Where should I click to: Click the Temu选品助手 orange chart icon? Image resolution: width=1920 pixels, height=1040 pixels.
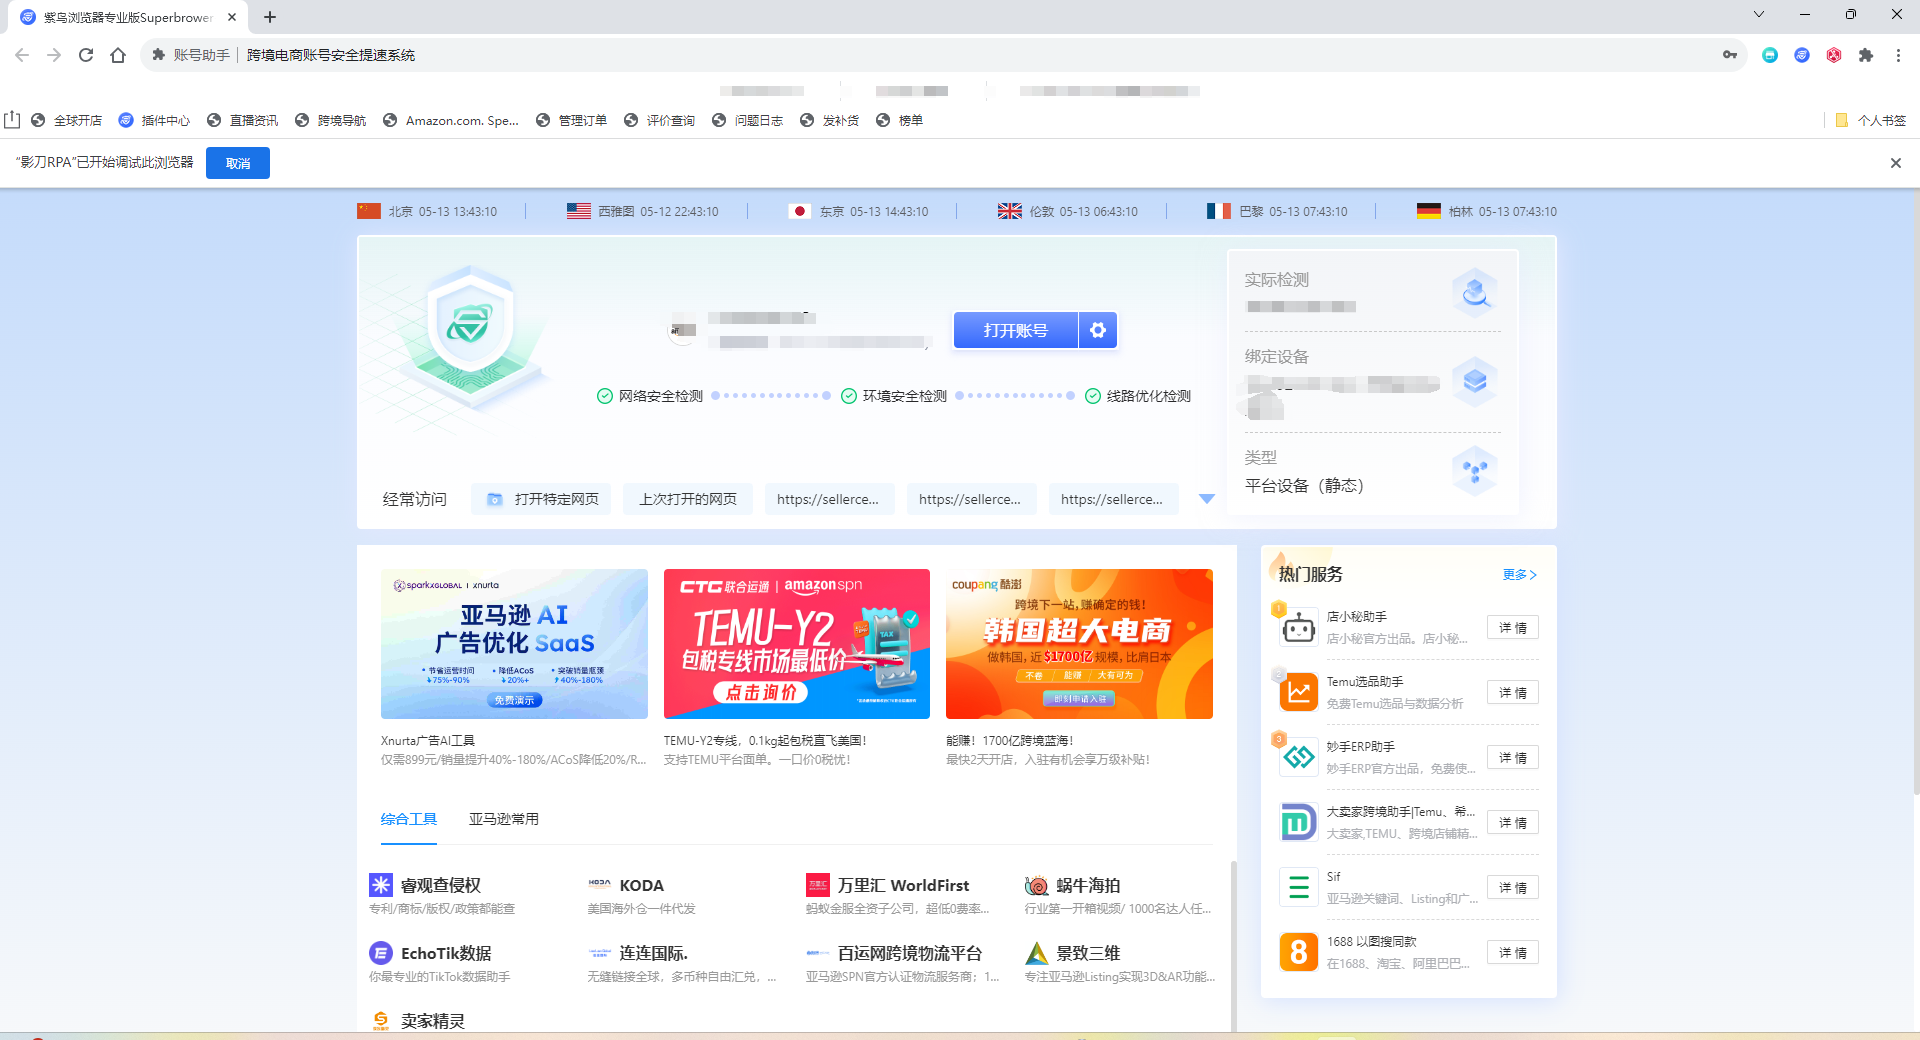point(1298,692)
